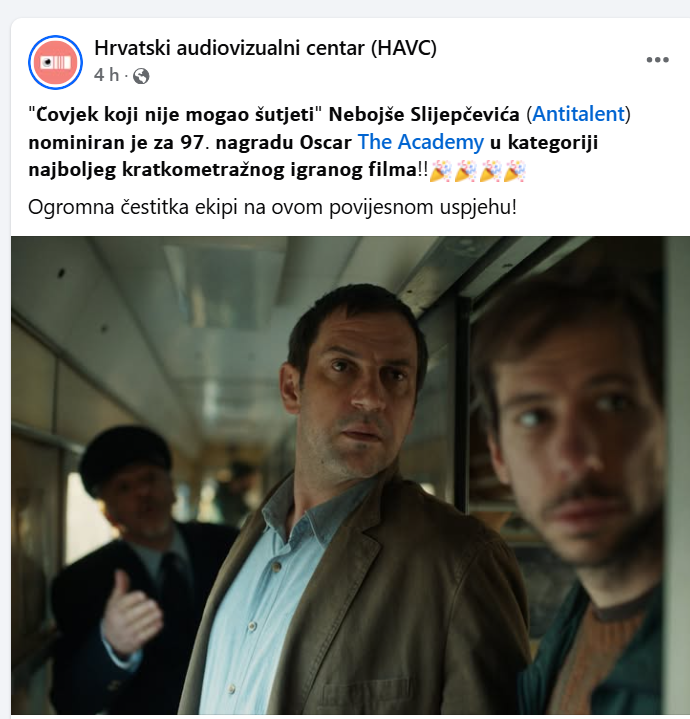
Task: Open the film still photo in viewer
Action: pos(350,476)
